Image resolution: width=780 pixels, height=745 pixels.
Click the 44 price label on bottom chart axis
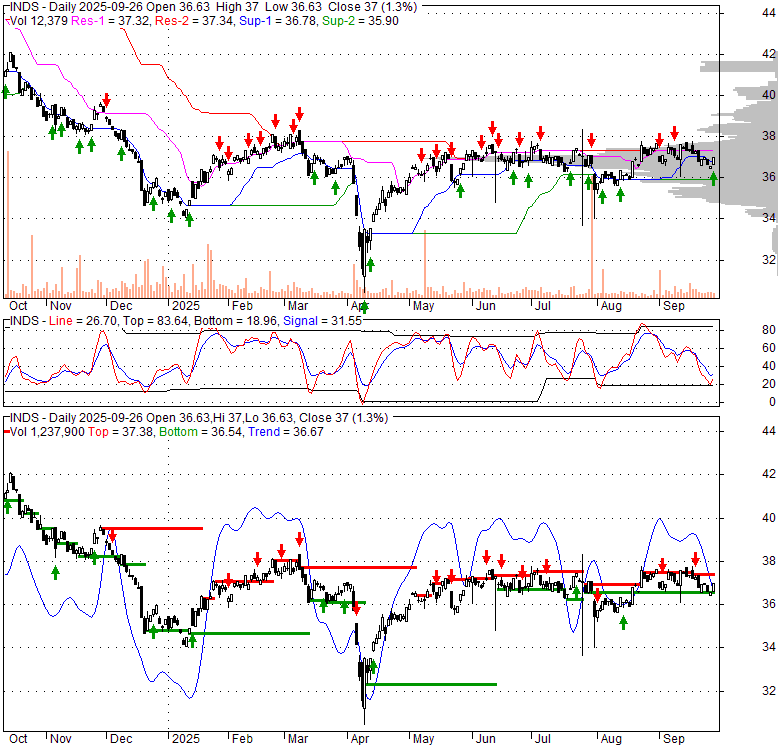pyautogui.click(x=769, y=431)
